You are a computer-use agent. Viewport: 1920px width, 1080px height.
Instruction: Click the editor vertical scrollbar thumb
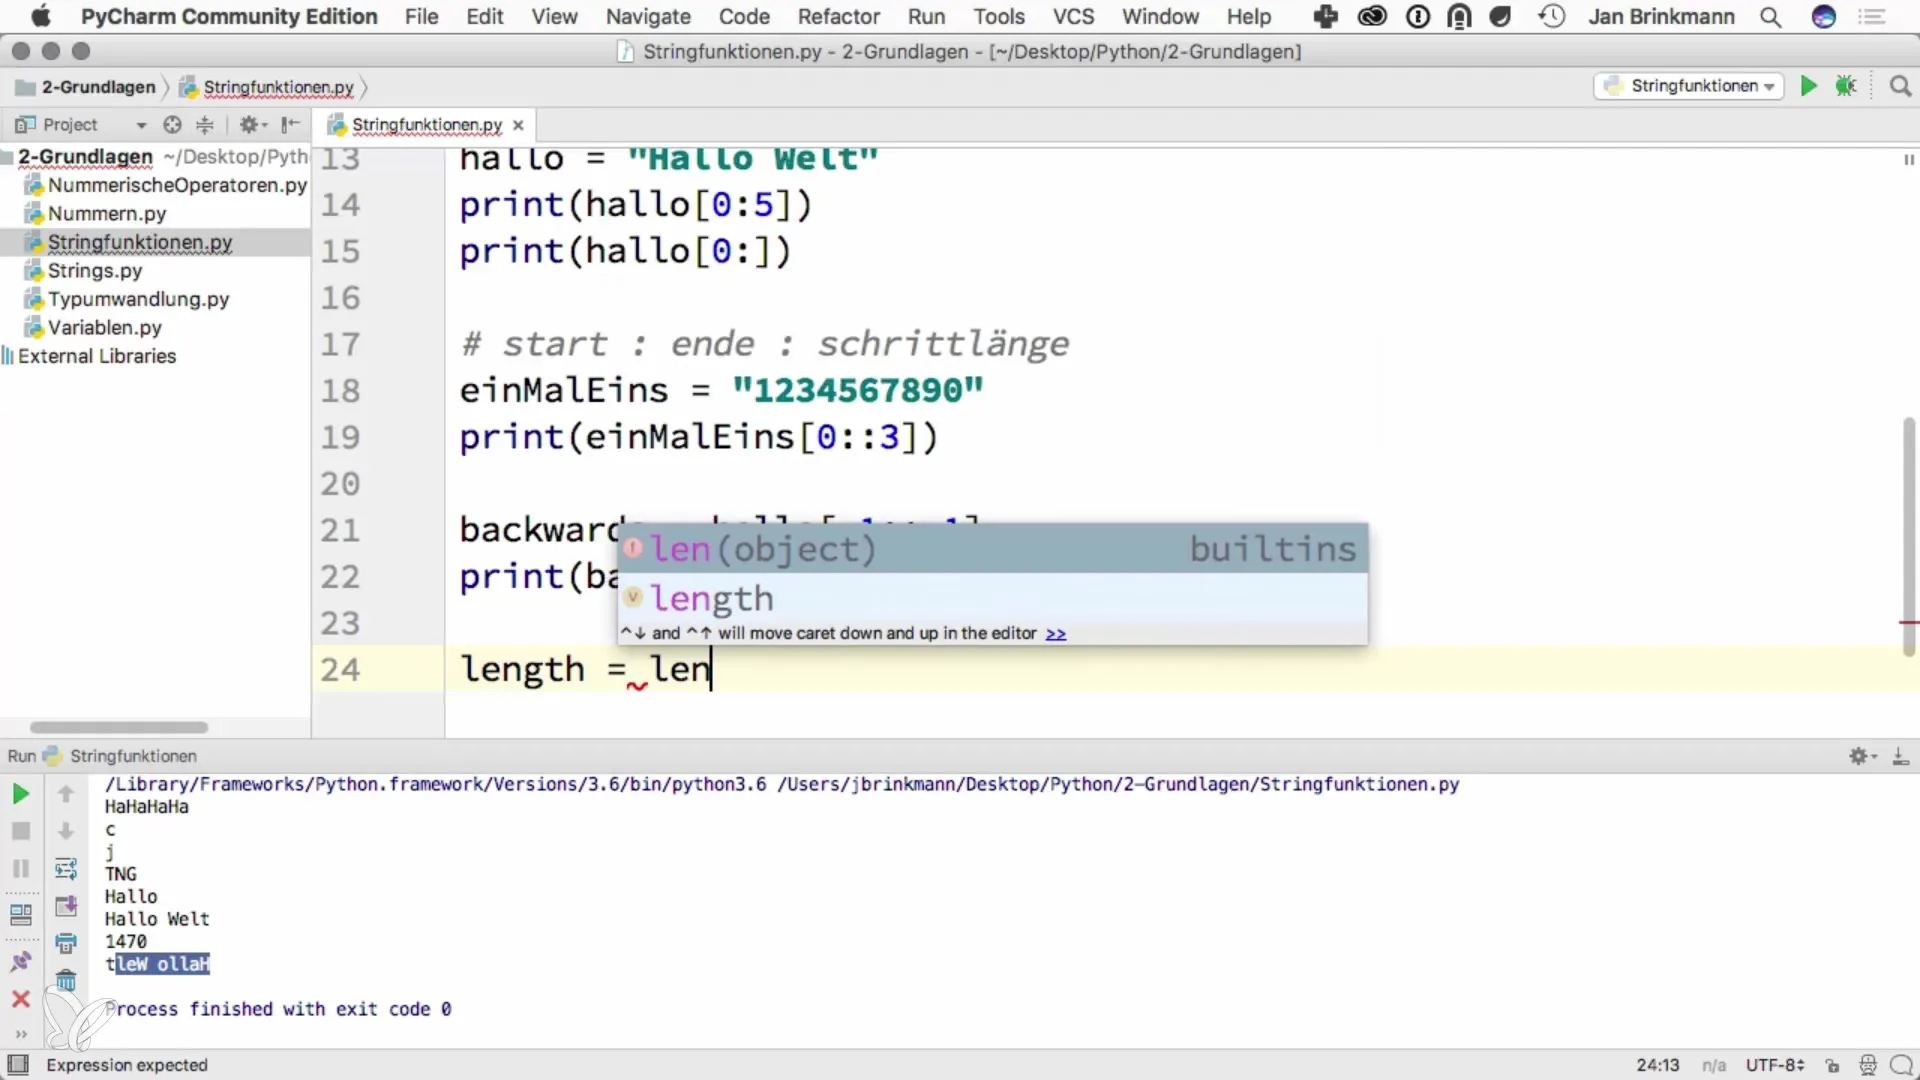point(1908,536)
